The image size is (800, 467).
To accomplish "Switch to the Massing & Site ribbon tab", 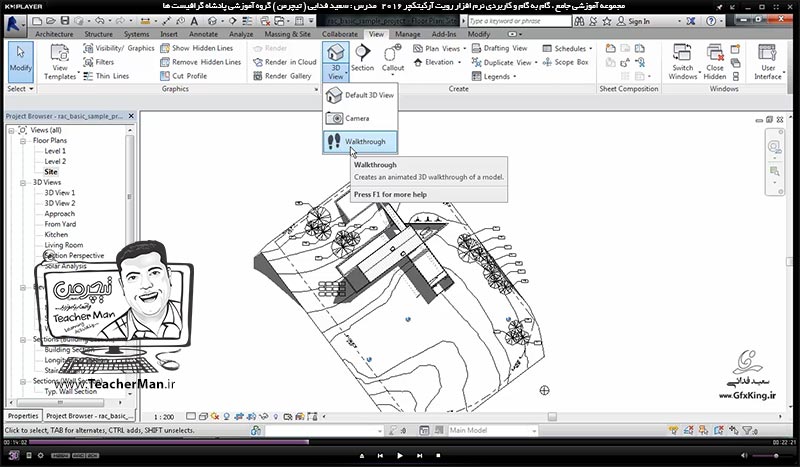I will [x=287, y=34].
